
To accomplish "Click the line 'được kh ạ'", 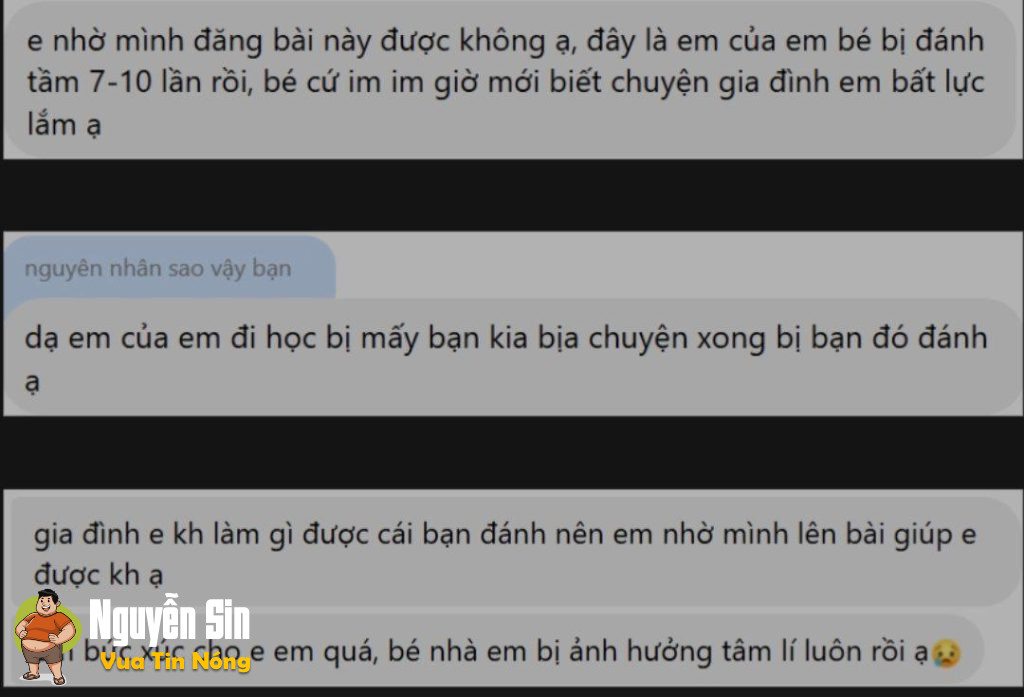I will [x=98, y=575].
